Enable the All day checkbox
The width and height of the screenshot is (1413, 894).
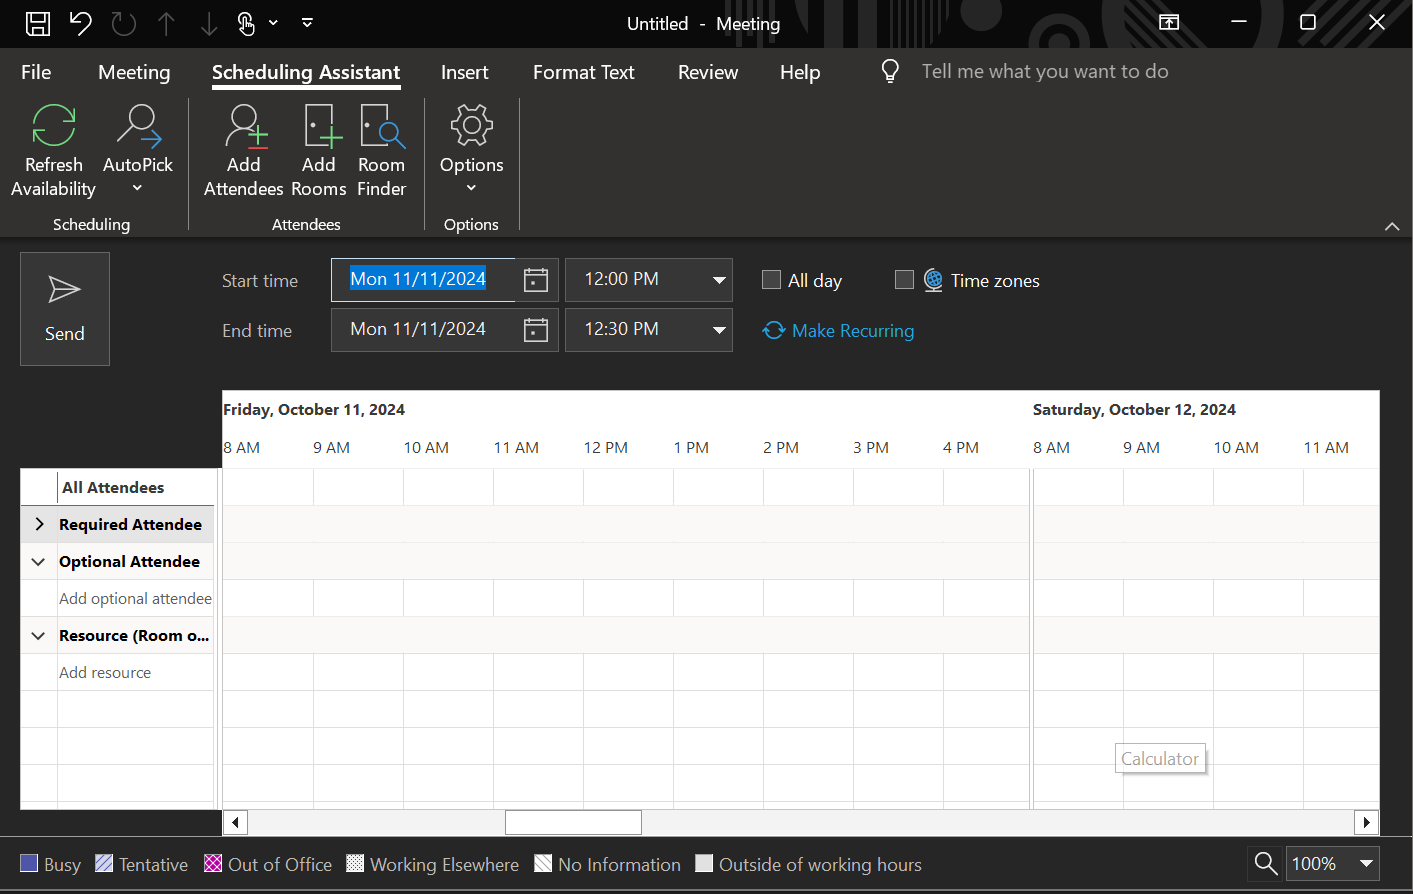(x=771, y=280)
